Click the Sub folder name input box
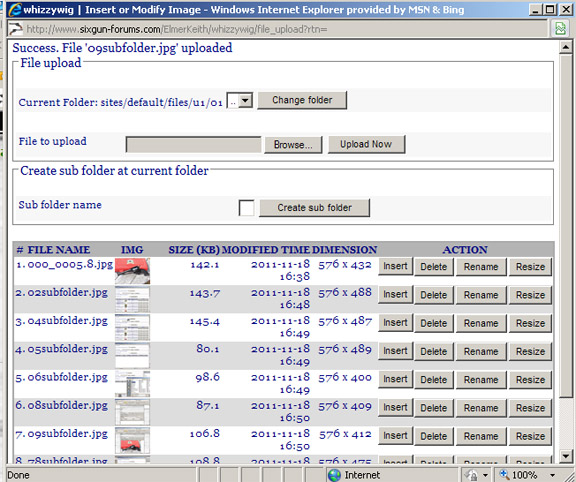576x482 pixels. tap(246, 208)
